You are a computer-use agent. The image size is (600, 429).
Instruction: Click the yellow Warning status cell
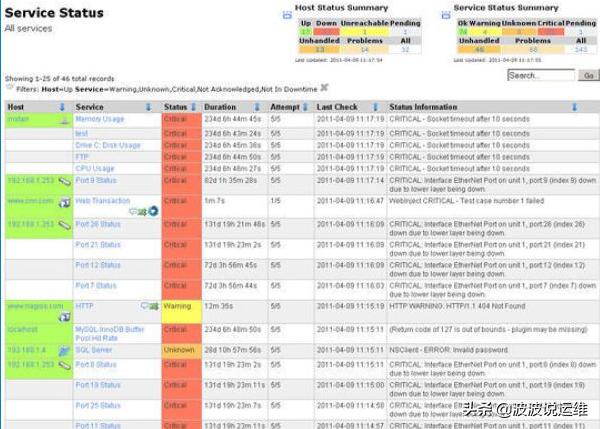coord(182,312)
